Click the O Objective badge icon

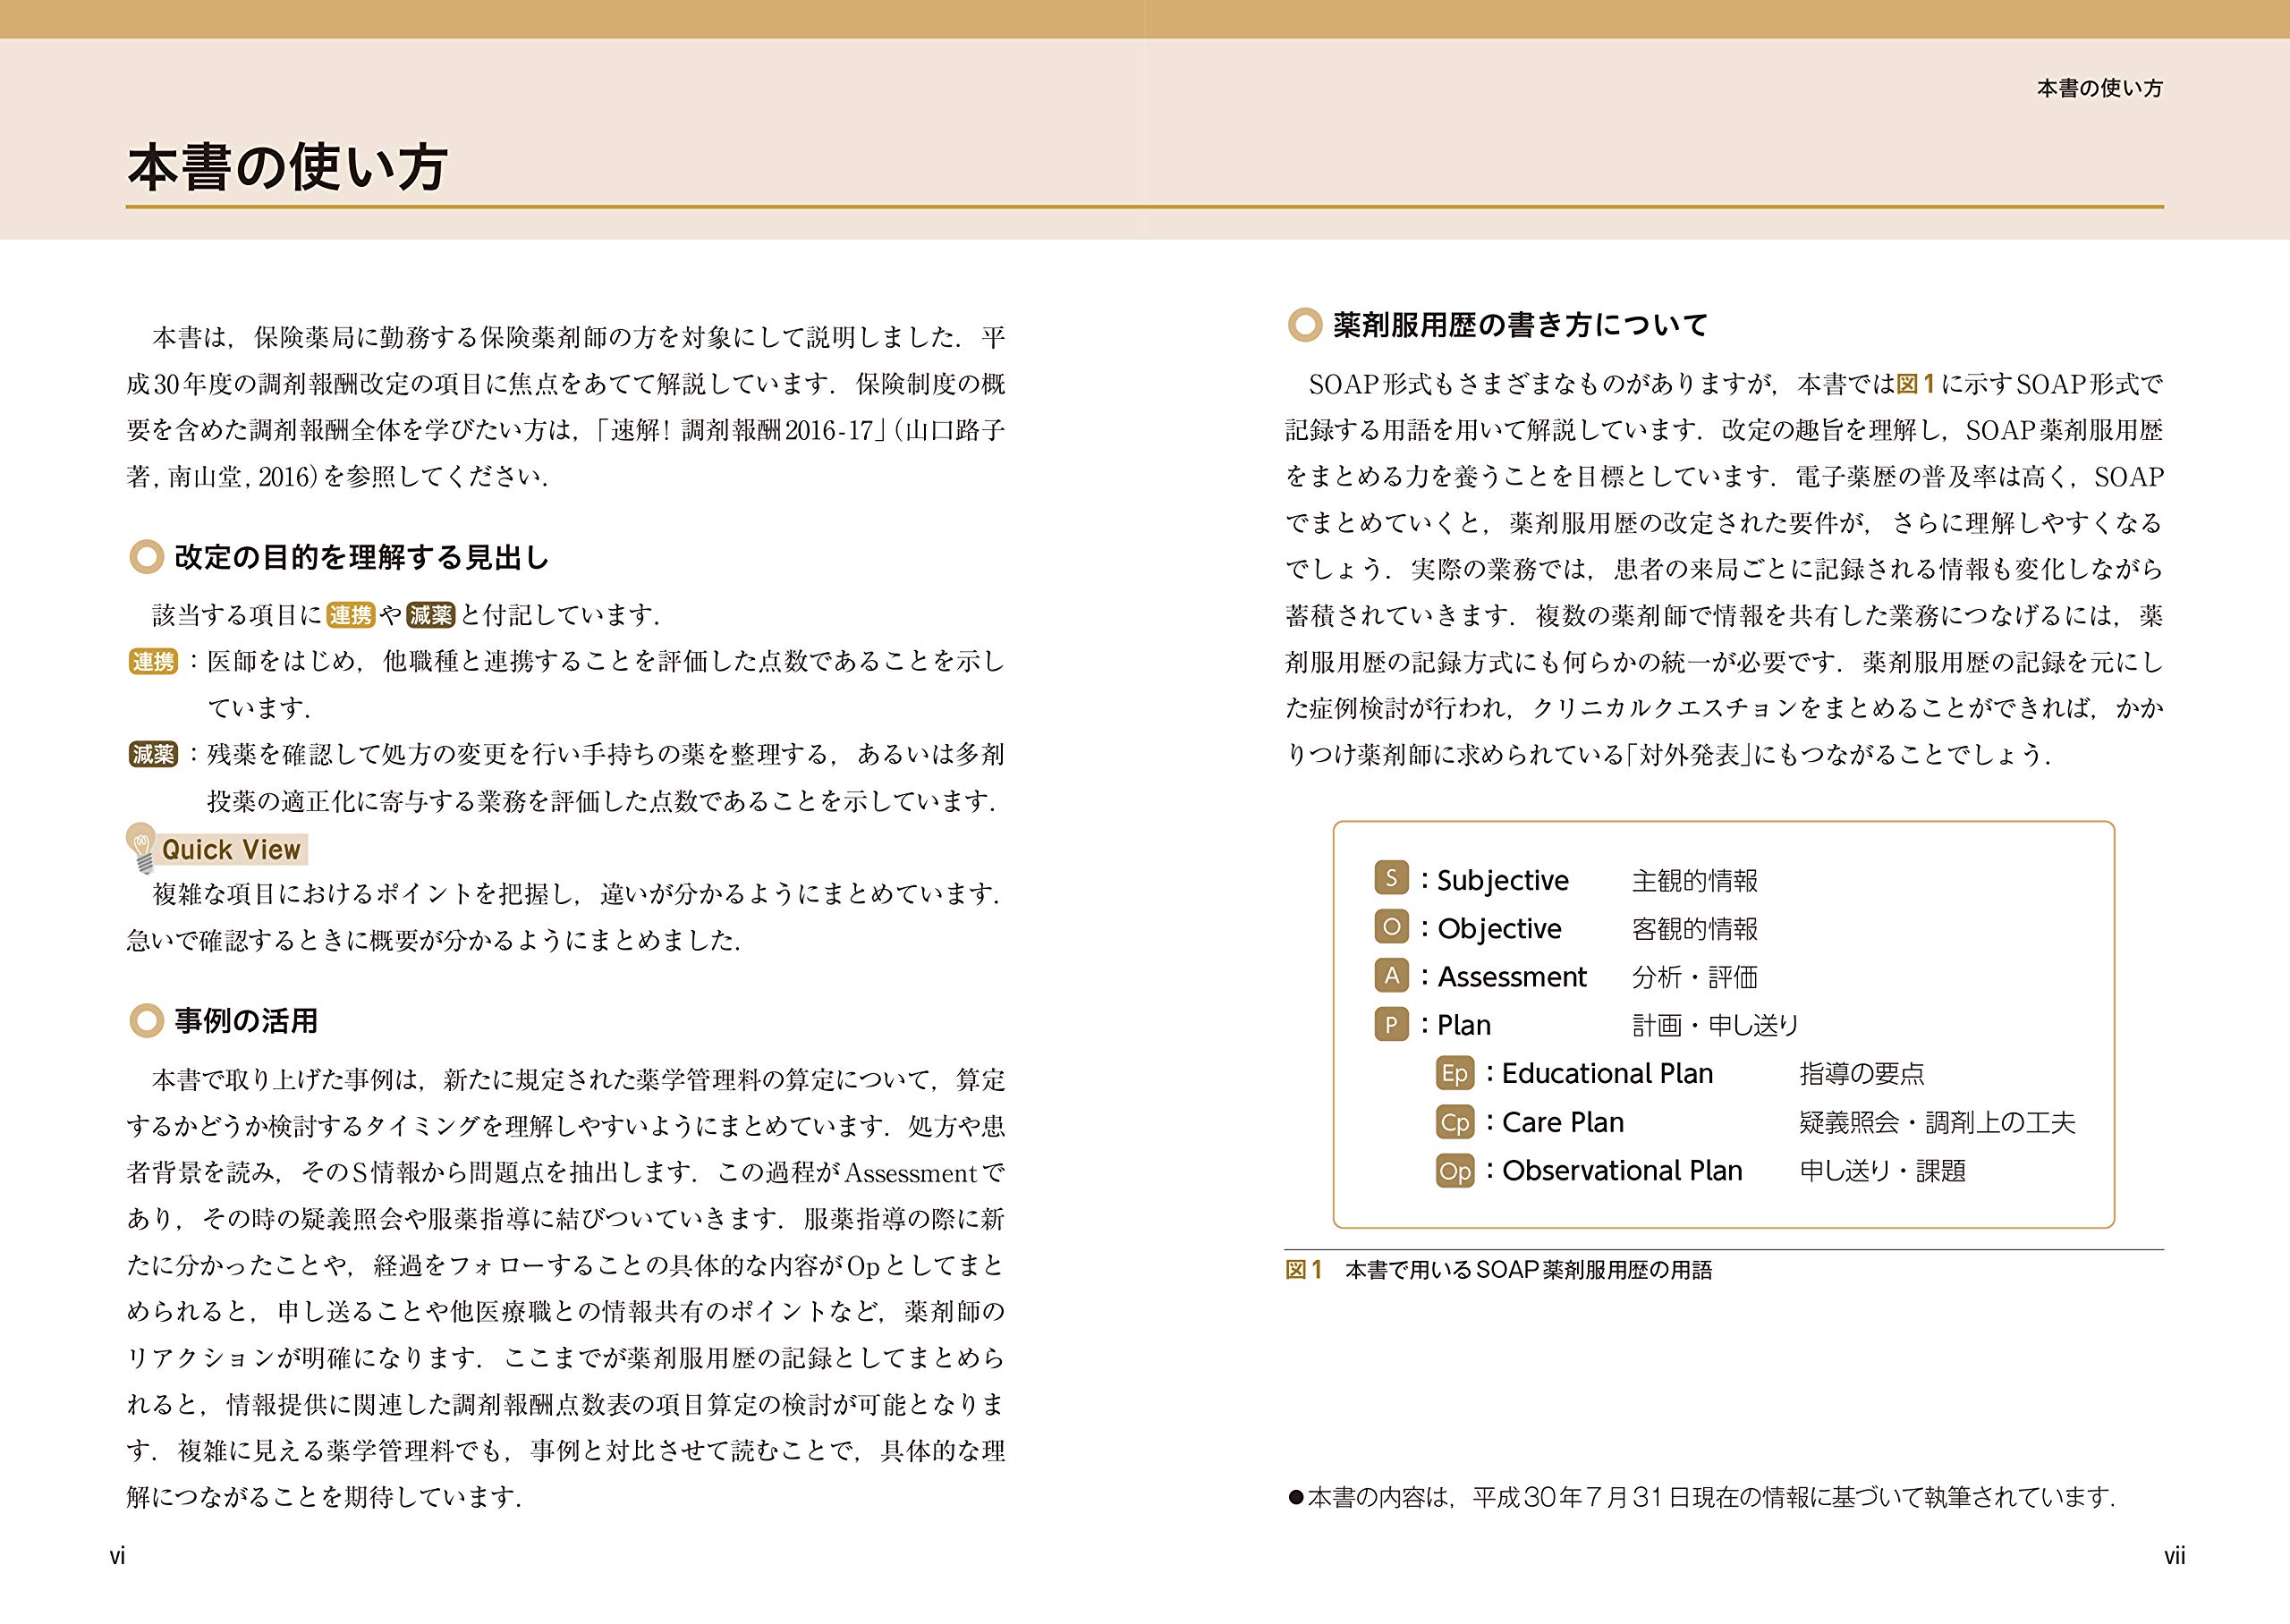(1391, 927)
